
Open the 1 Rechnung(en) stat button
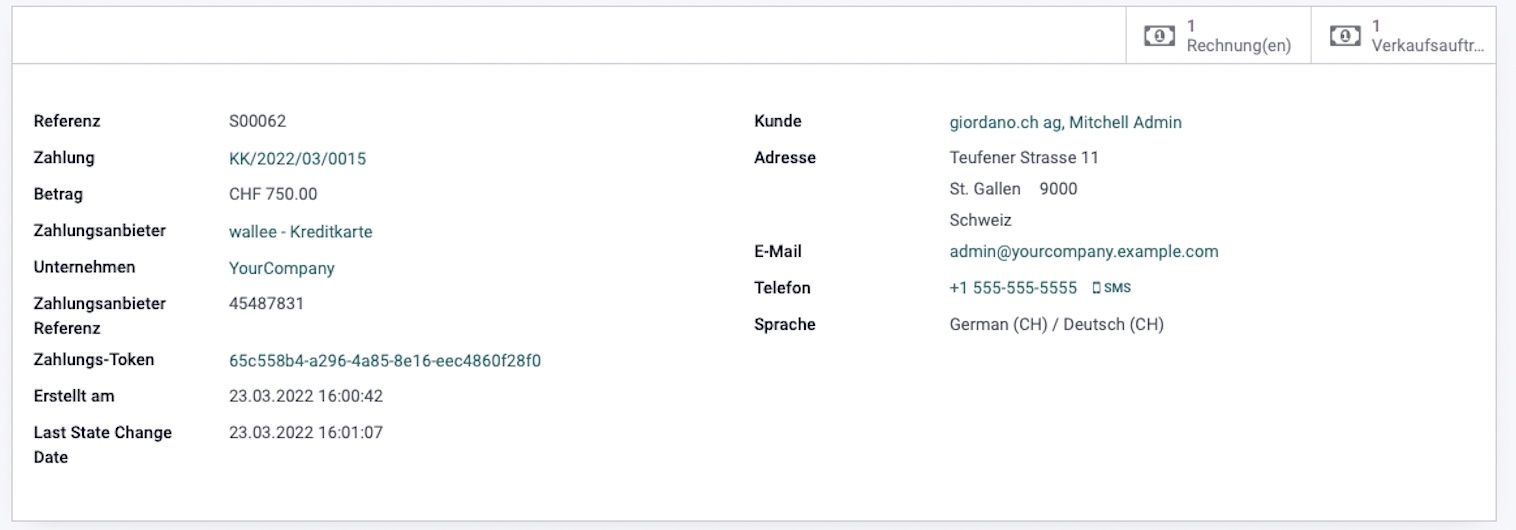point(1218,36)
